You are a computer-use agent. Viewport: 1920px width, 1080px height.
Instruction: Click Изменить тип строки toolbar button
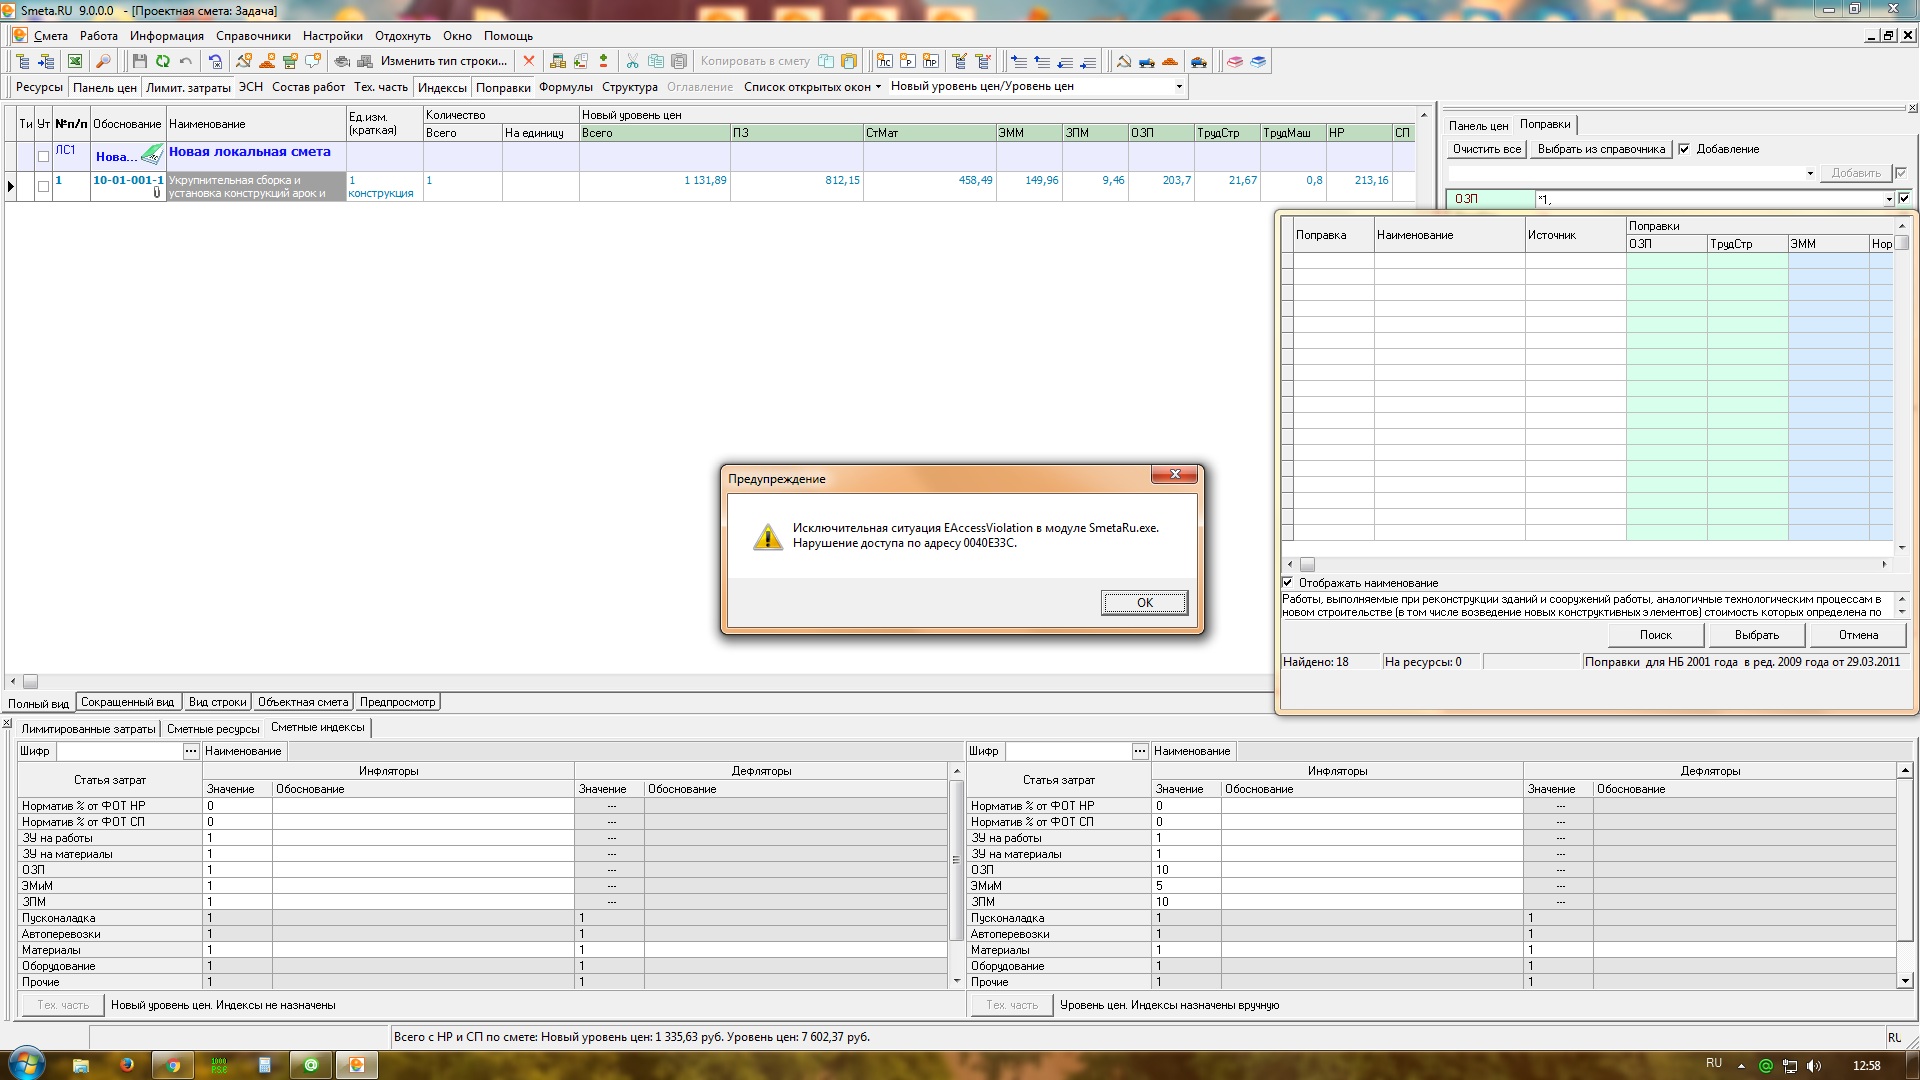[444, 61]
